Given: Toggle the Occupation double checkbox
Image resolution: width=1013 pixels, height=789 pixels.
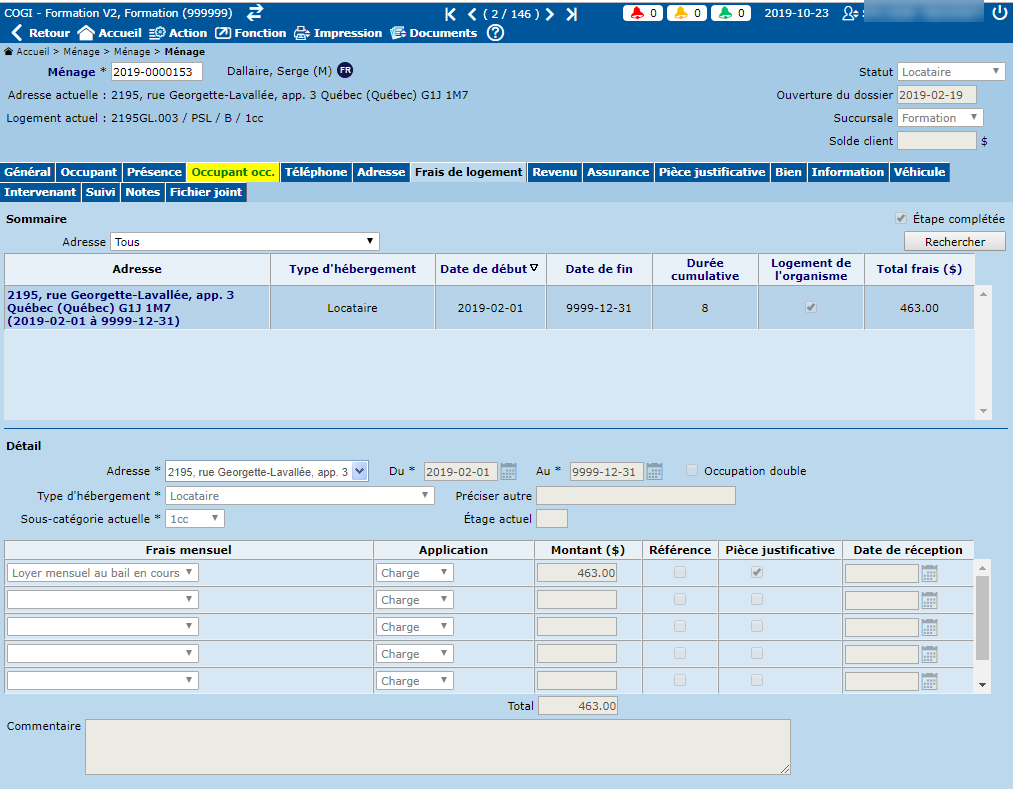Looking at the screenshot, I should click(x=693, y=471).
